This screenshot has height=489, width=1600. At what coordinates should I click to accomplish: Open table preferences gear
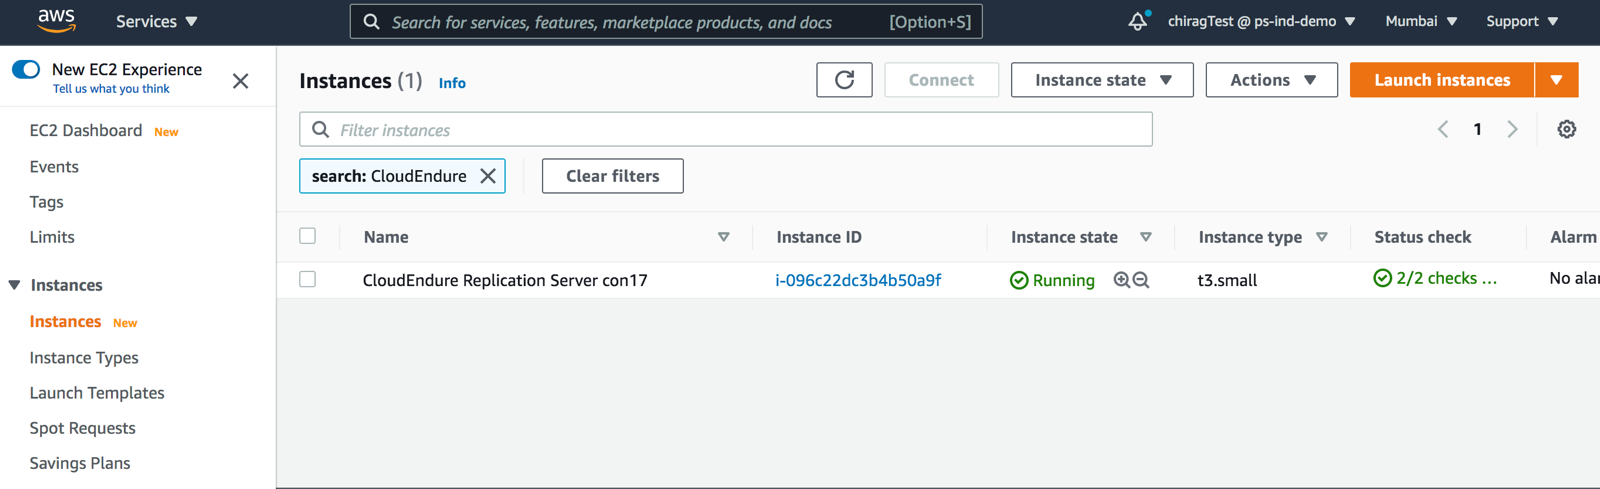[1567, 129]
